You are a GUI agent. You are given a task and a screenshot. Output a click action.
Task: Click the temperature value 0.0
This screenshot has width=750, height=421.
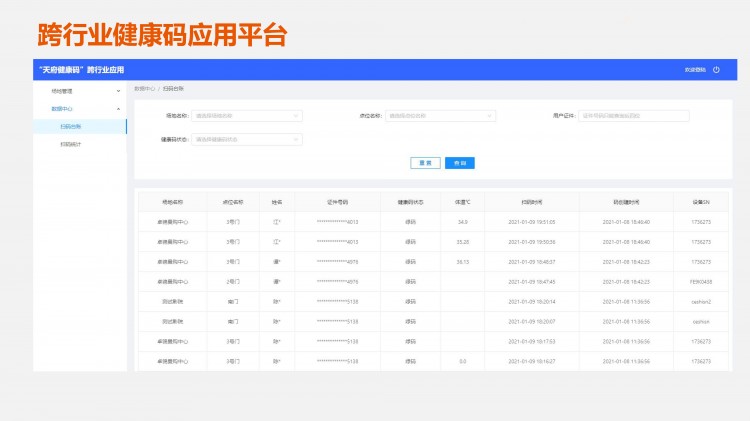(463, 362)
